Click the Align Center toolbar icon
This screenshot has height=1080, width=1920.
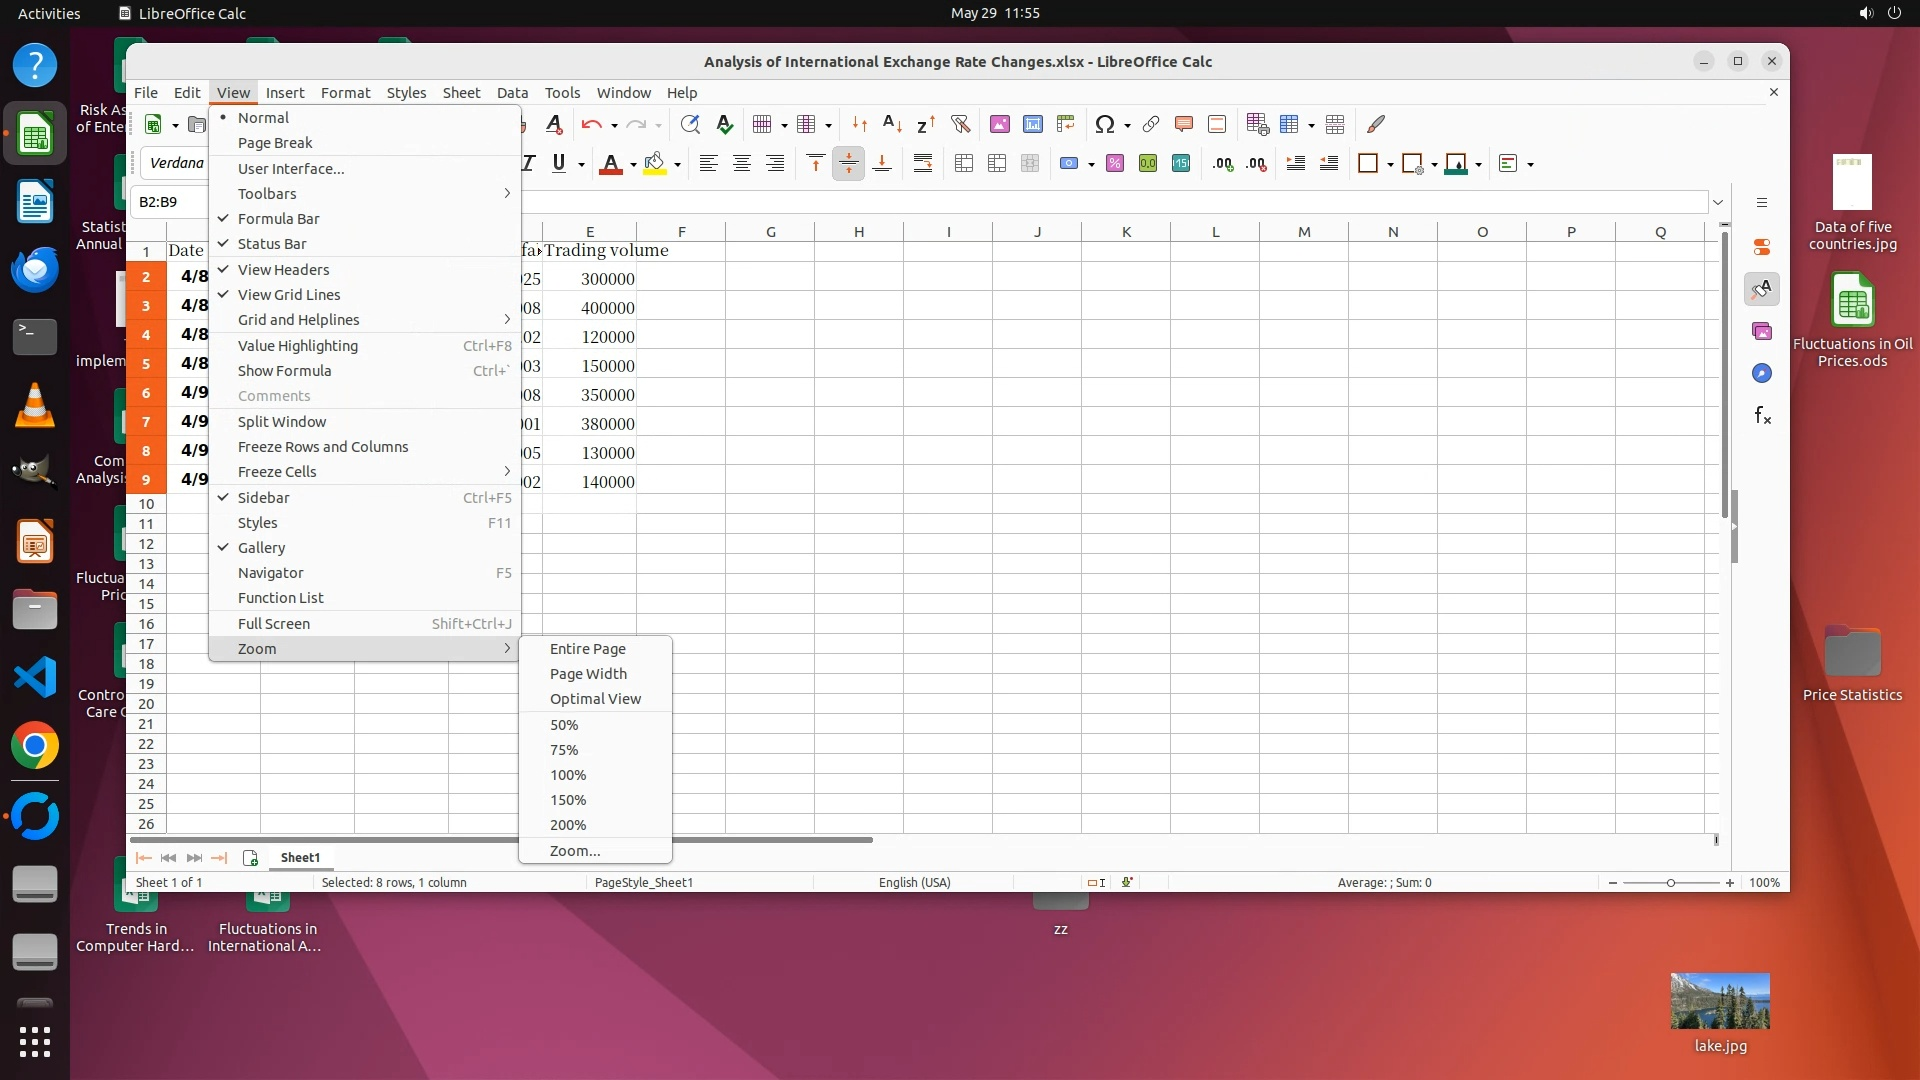click(741, 164)
